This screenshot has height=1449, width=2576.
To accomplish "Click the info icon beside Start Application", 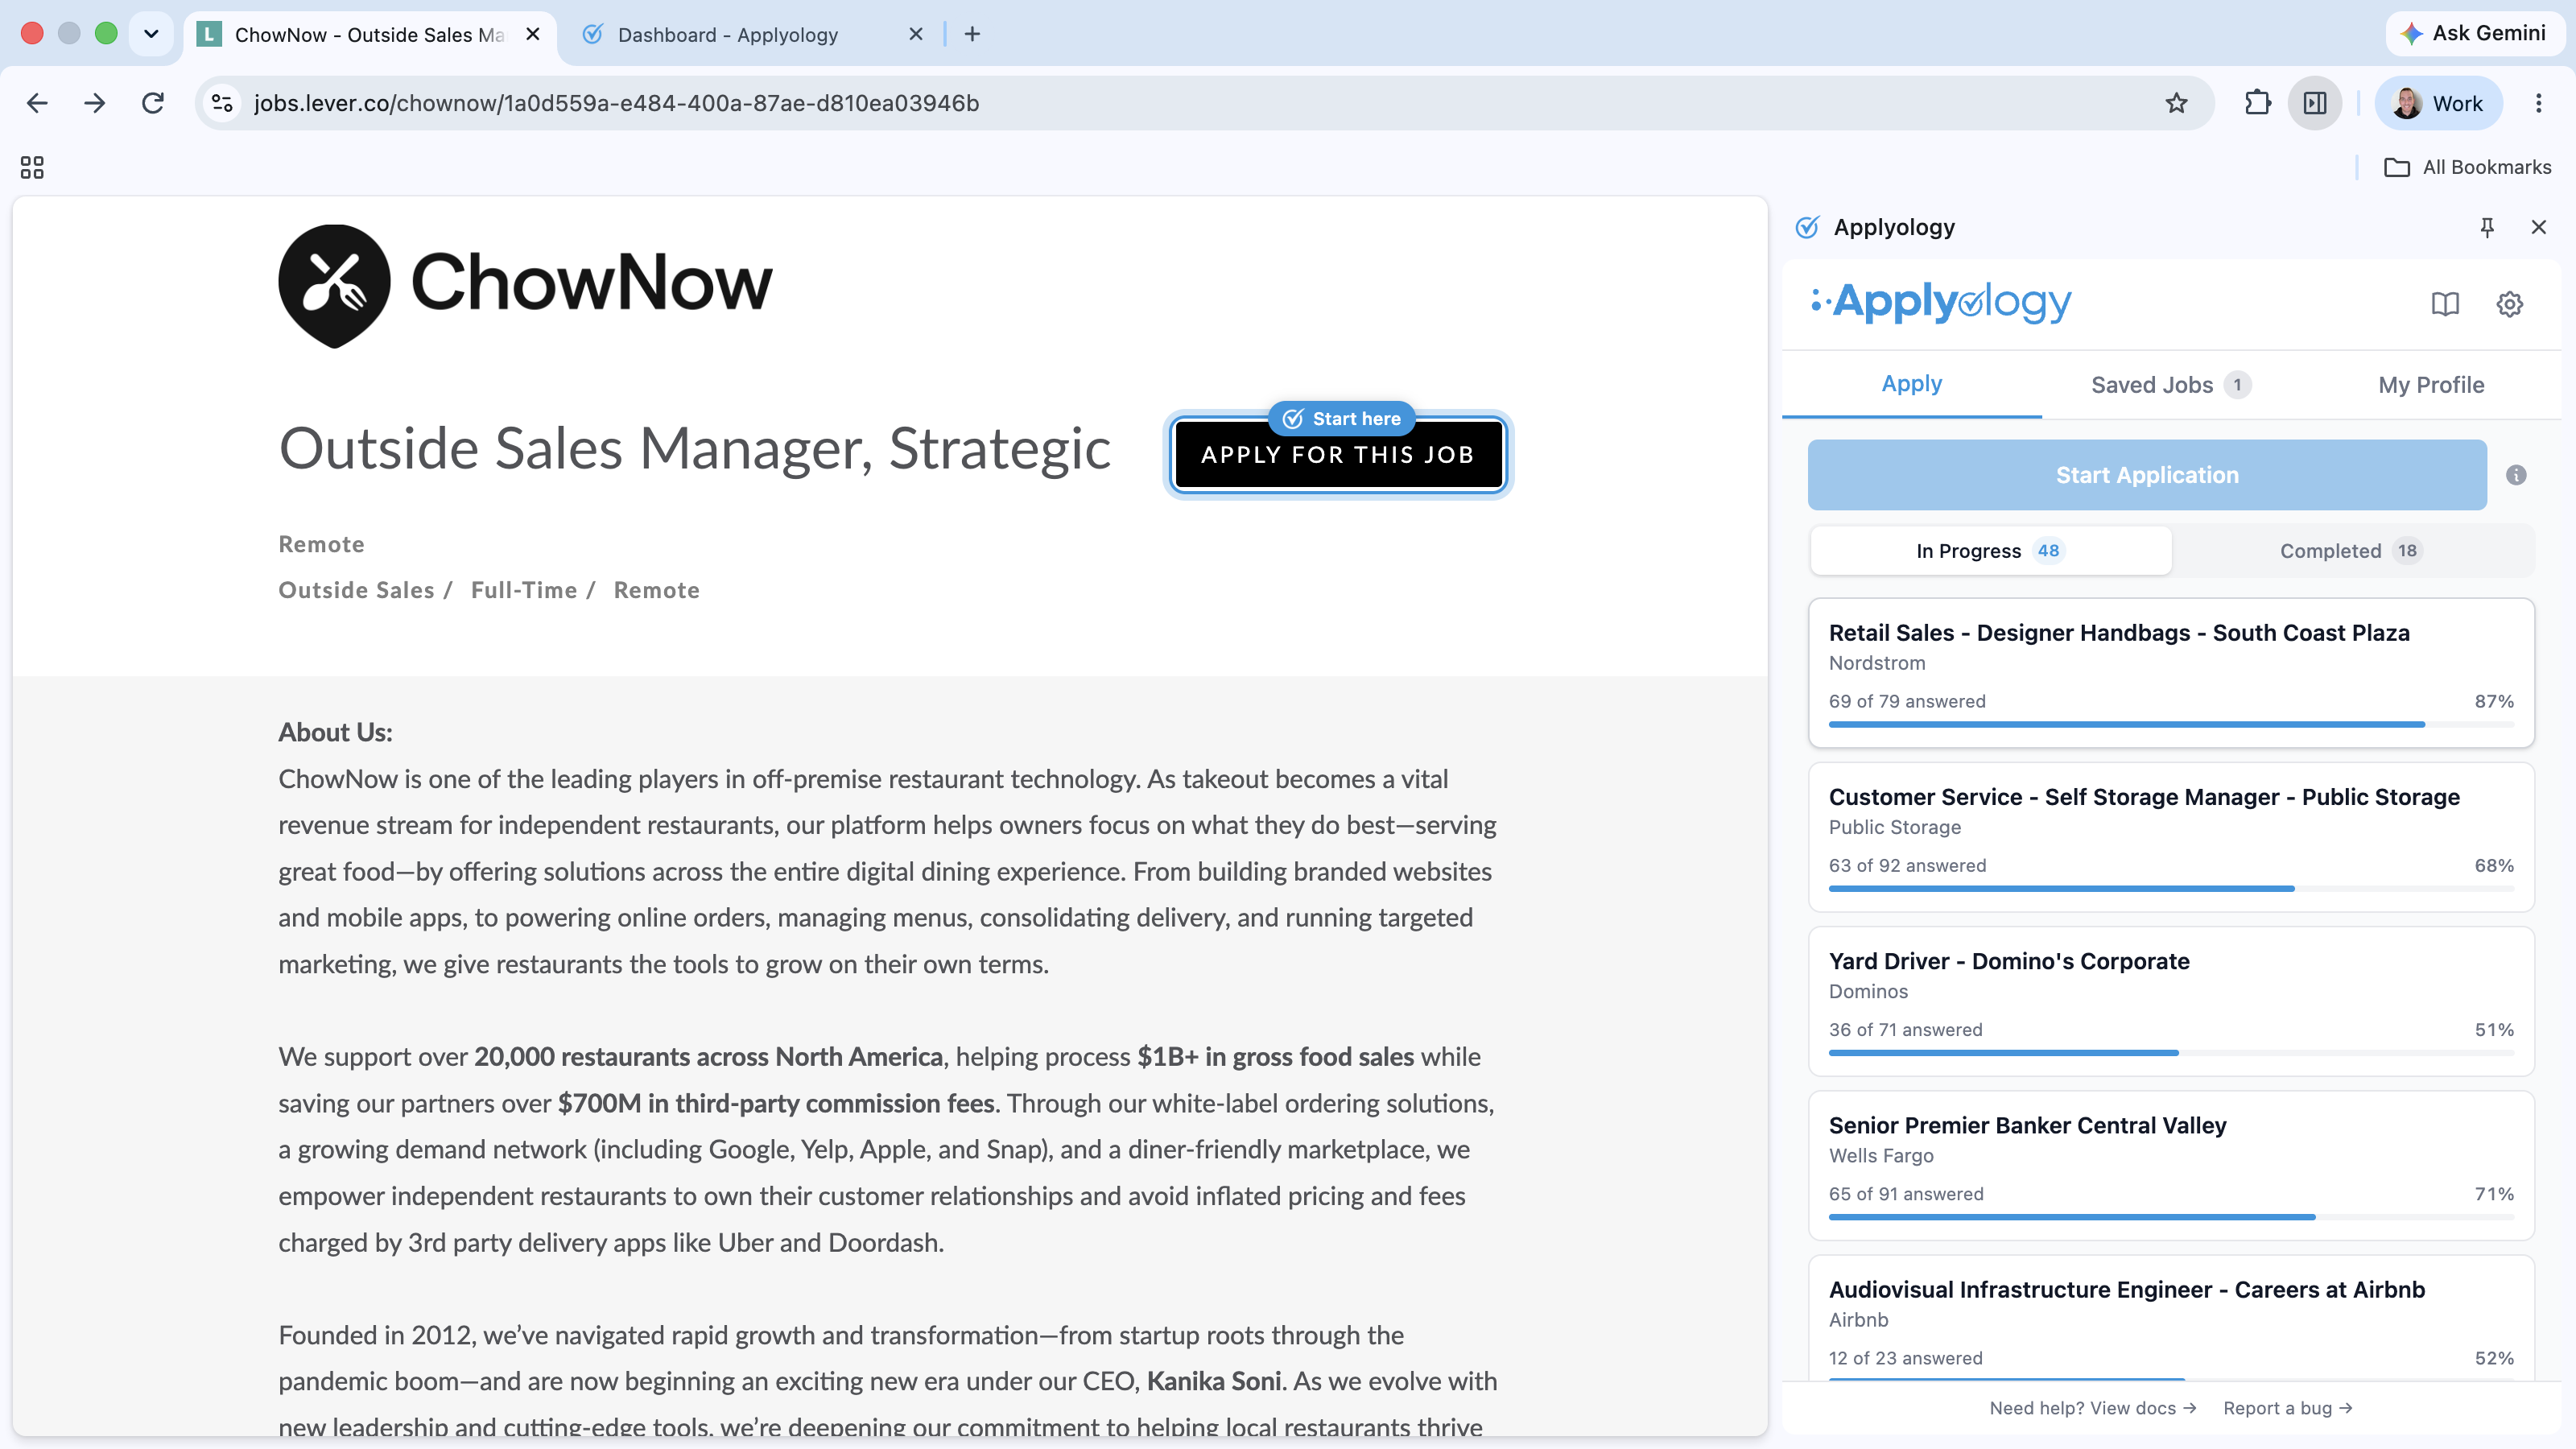I will pyautogui.click(x=2516, y=475).
